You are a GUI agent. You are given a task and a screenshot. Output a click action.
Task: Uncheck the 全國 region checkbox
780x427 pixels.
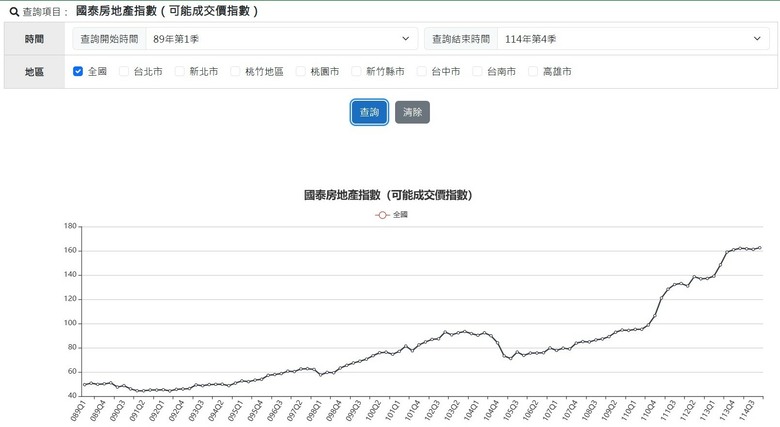coord(78,71)
